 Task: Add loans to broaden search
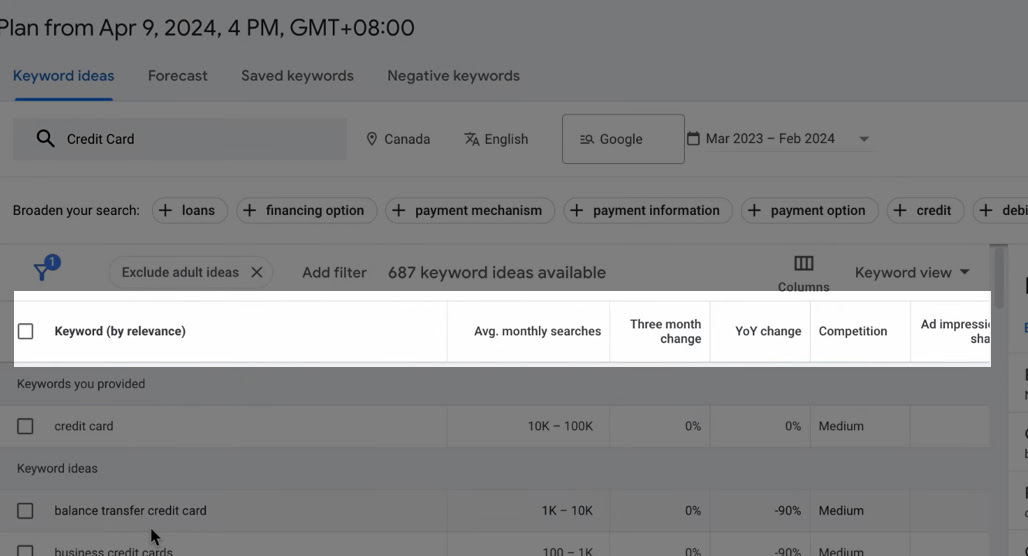(190, 210)
